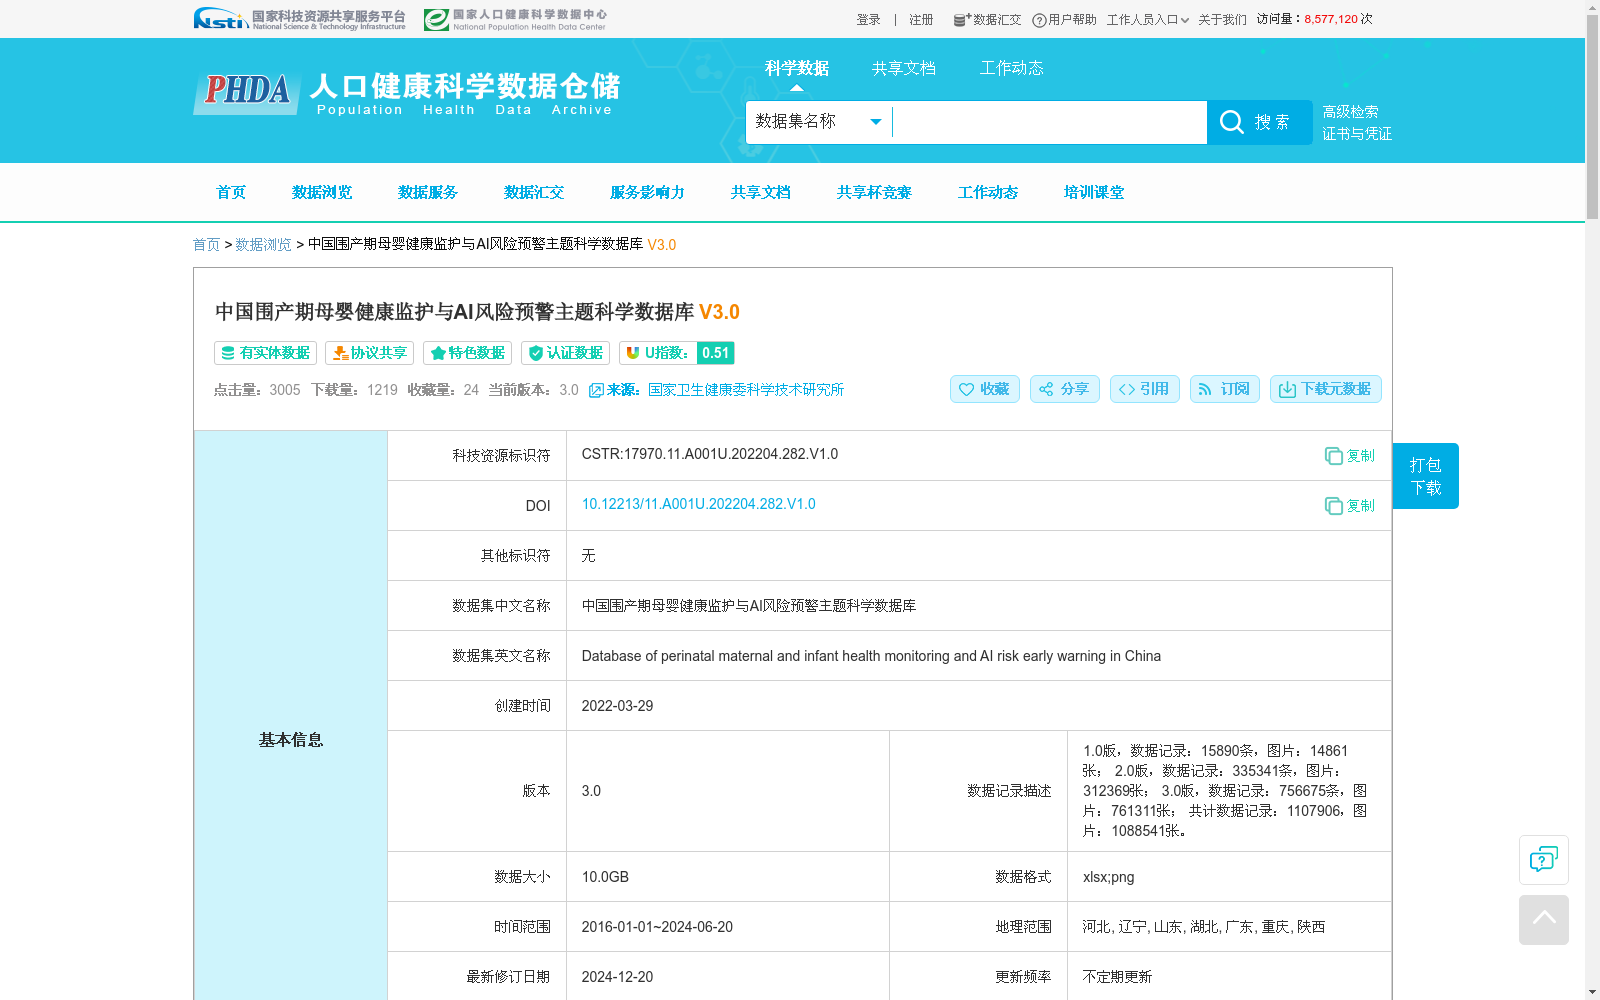The width and height of the screenshot is (1600, 1000).
Task: Open the online help chat icon
Action: (x=1543, y=860)
